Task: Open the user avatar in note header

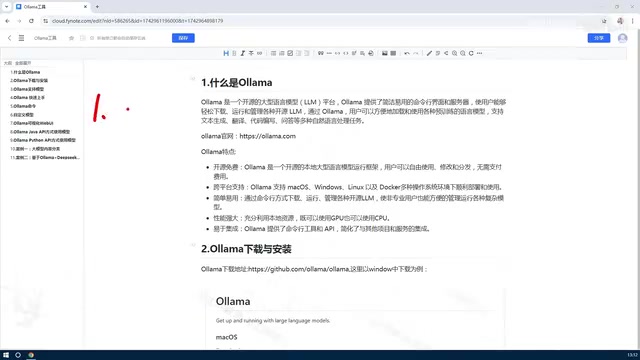Action: point(622,38)
